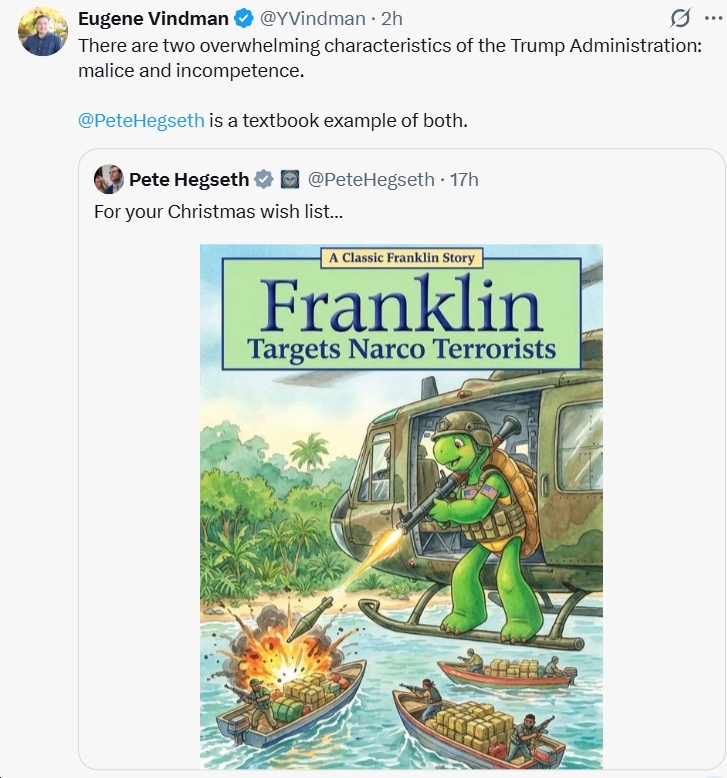Screen dimensions: 727x778
Task: Click the verified badge beside Pete Hegseth
Action: tap(264, 180)
